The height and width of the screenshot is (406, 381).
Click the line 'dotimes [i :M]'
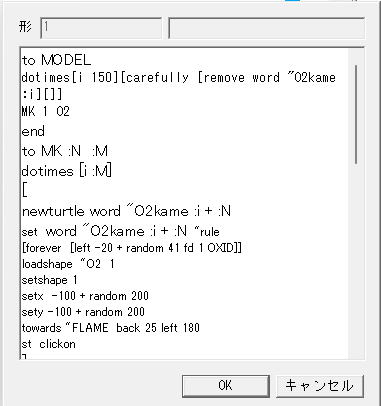click(x=67, y=171)
